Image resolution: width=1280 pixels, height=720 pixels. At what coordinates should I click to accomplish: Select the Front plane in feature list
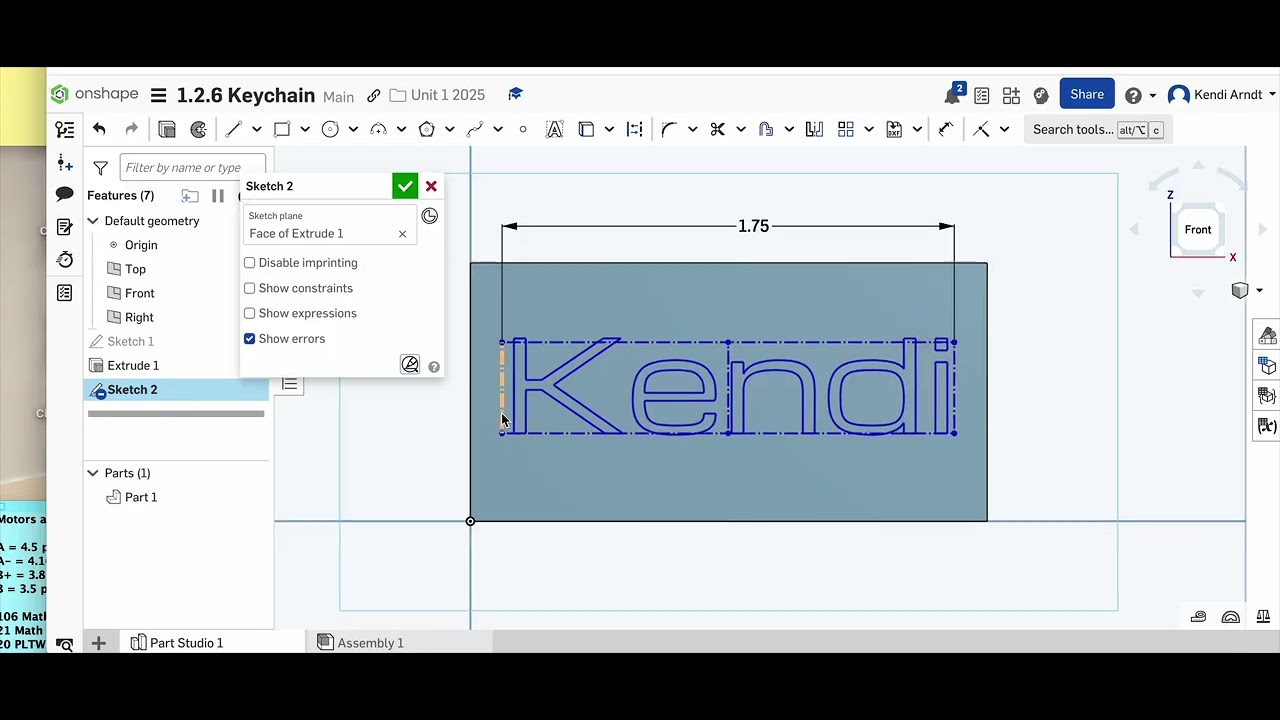tap(140, 293)
